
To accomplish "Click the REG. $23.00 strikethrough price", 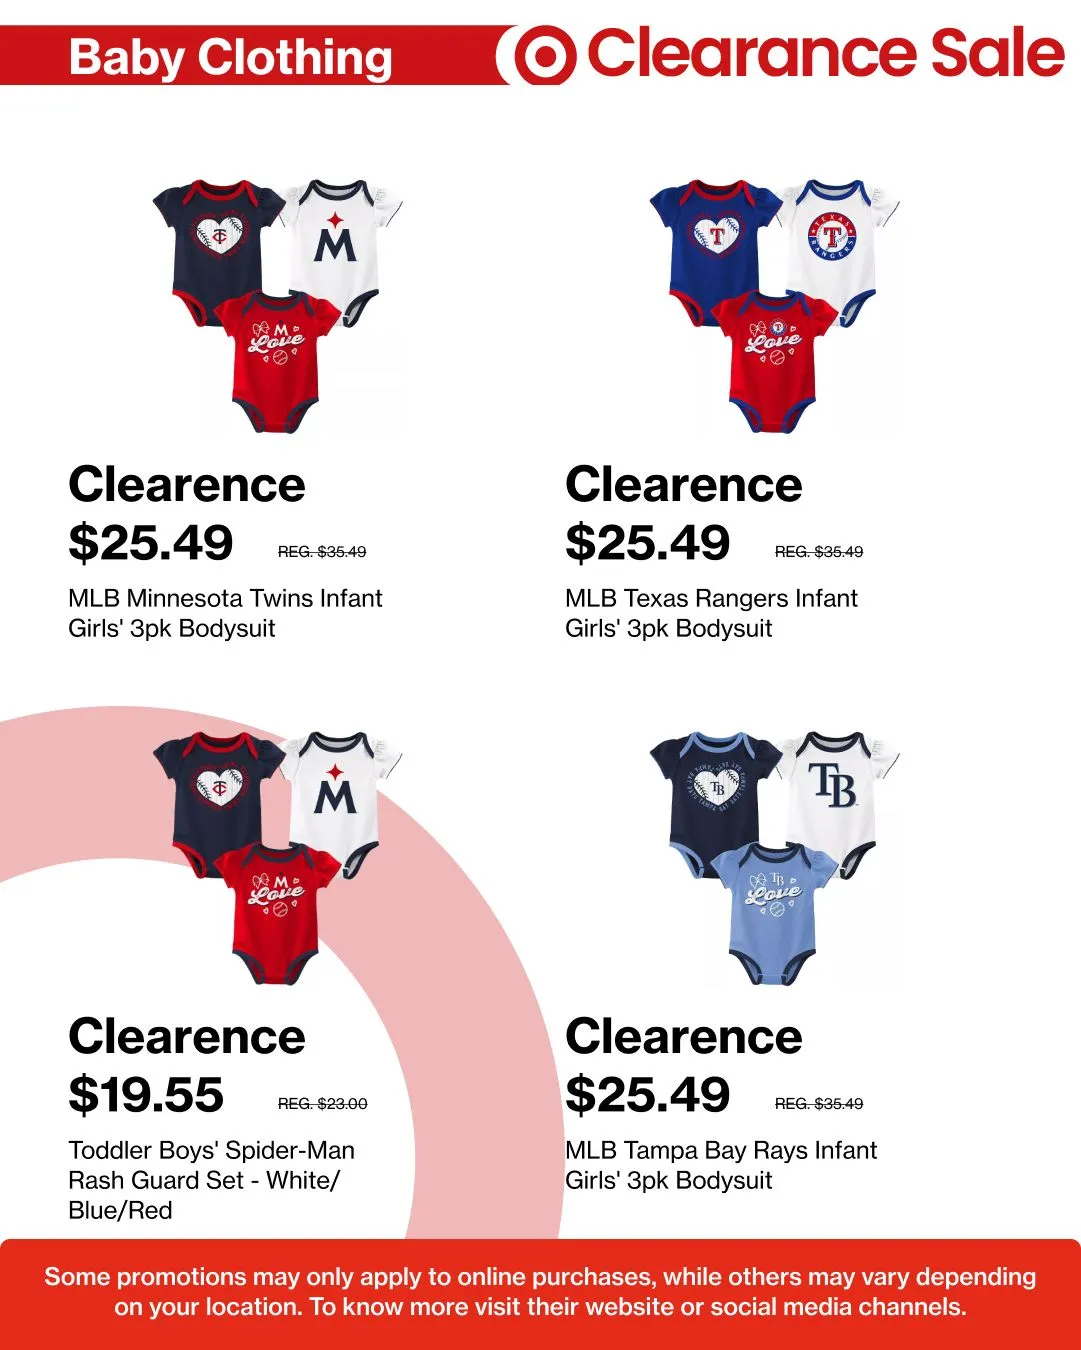I will point(323,1103).
